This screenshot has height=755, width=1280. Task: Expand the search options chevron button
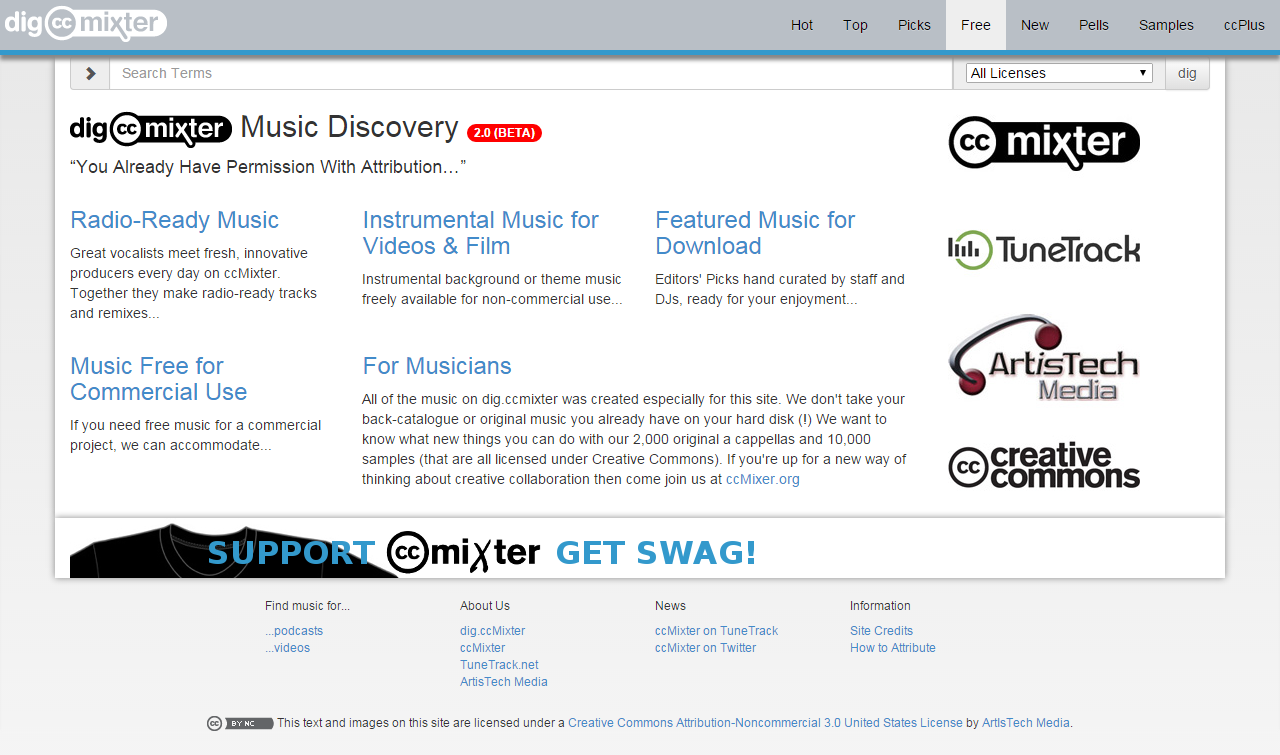90,73
